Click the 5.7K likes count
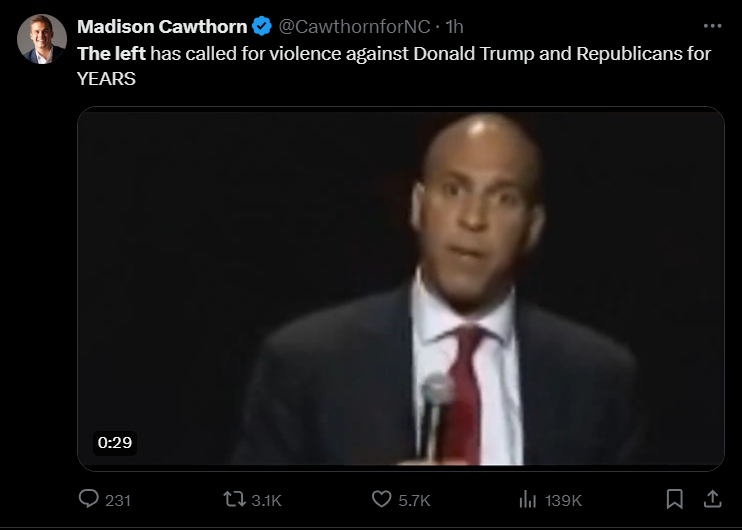 (414, 501)
